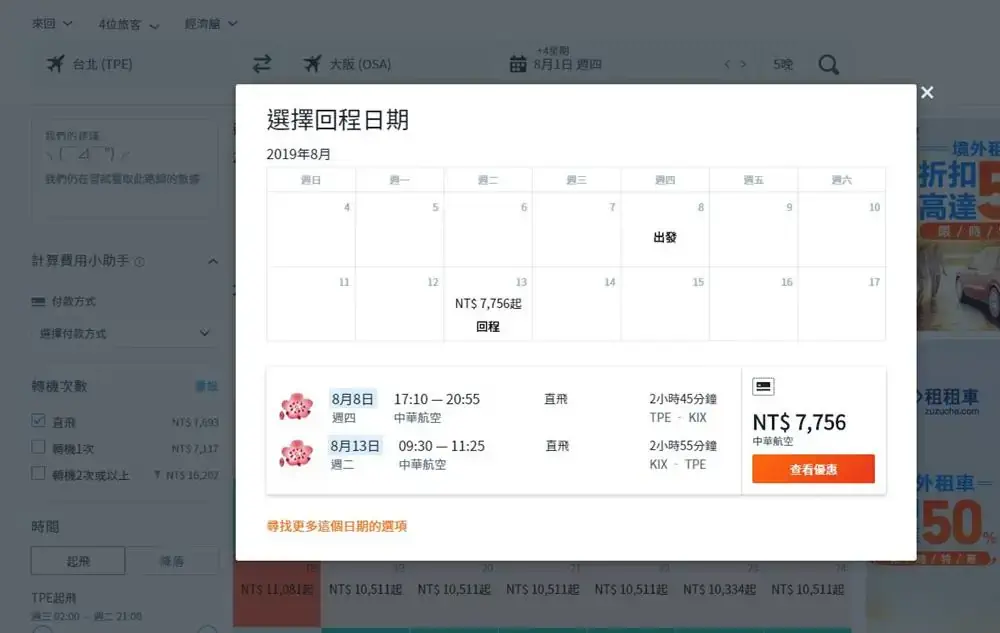
Task: Click the 8月1日 週四 date field
Action: point(568,64)
